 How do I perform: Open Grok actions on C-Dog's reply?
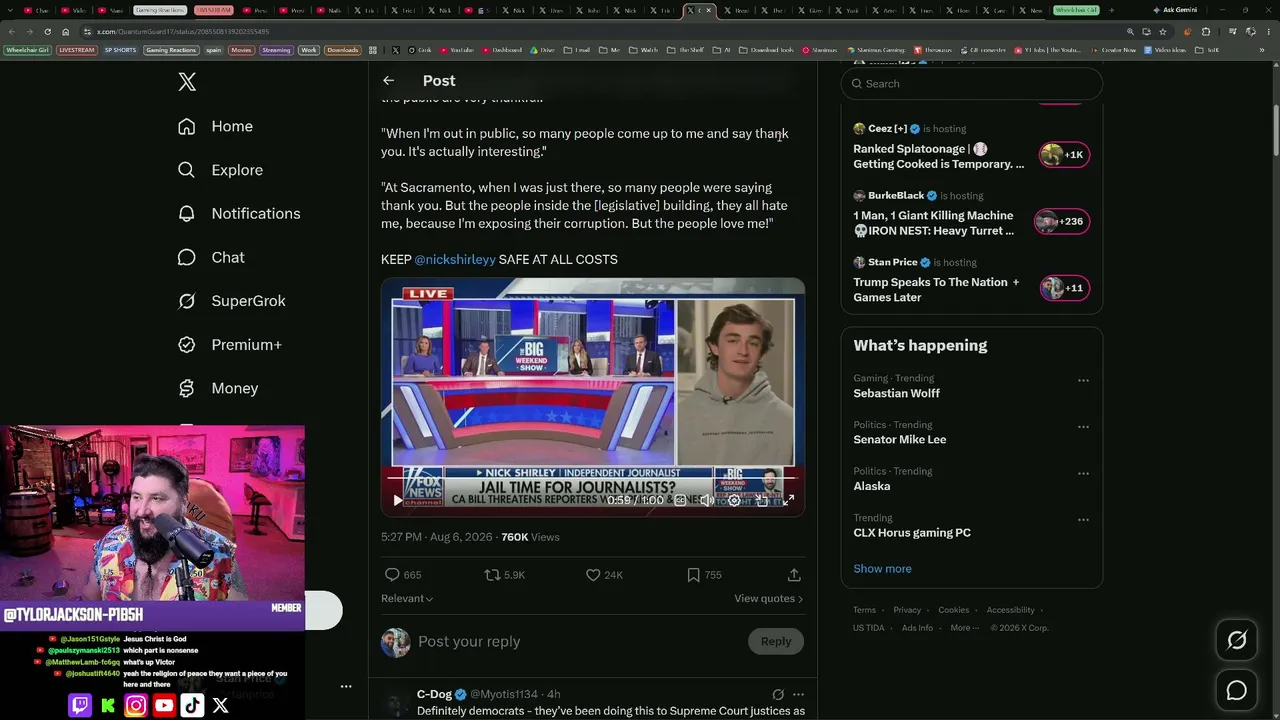click(777, 694)
